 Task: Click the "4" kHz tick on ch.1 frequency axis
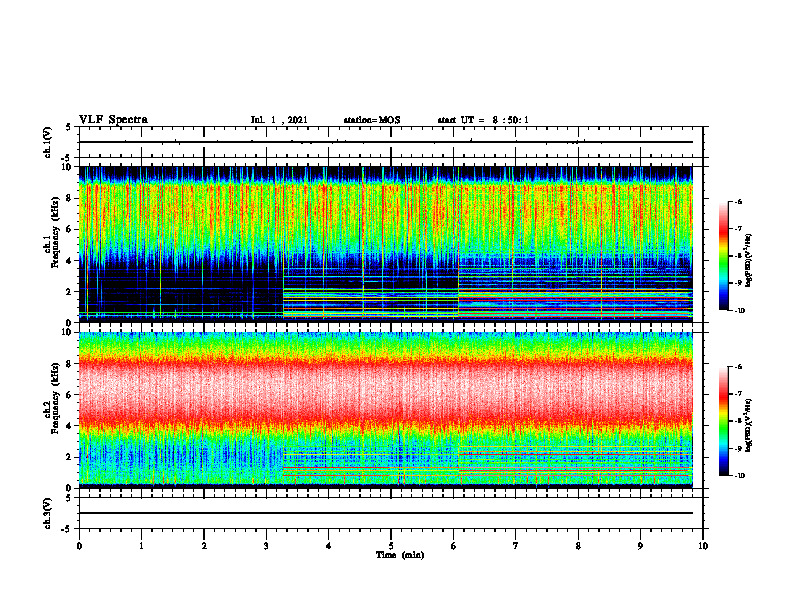pos(70,261)
